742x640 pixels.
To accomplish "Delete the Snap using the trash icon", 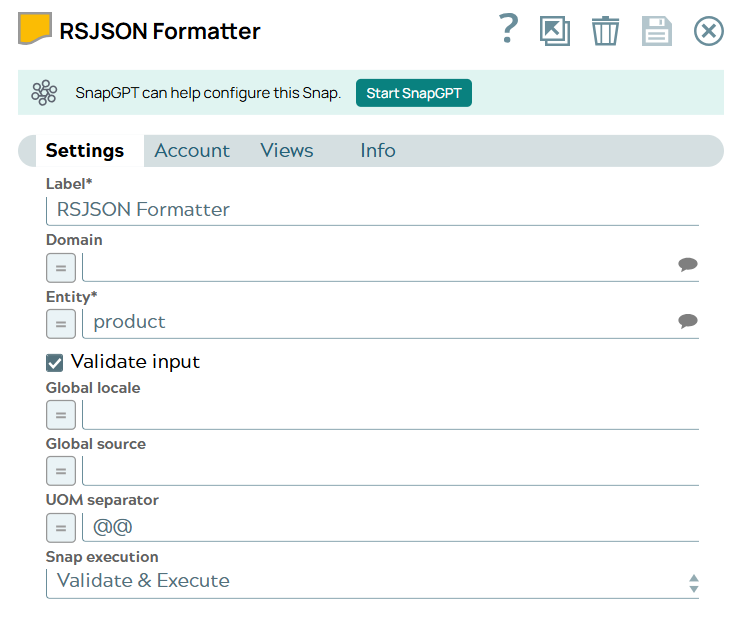I will [605, 31].
